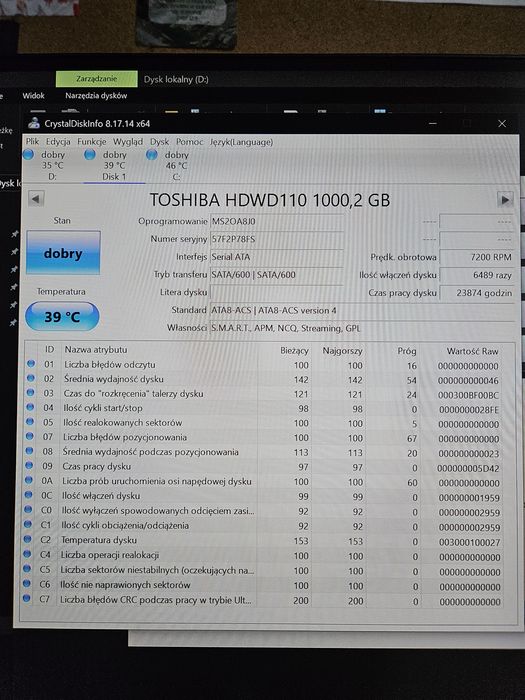The image size is (525, 700).
Task: Open the Wygląd menu
Action: click(128, 142)
